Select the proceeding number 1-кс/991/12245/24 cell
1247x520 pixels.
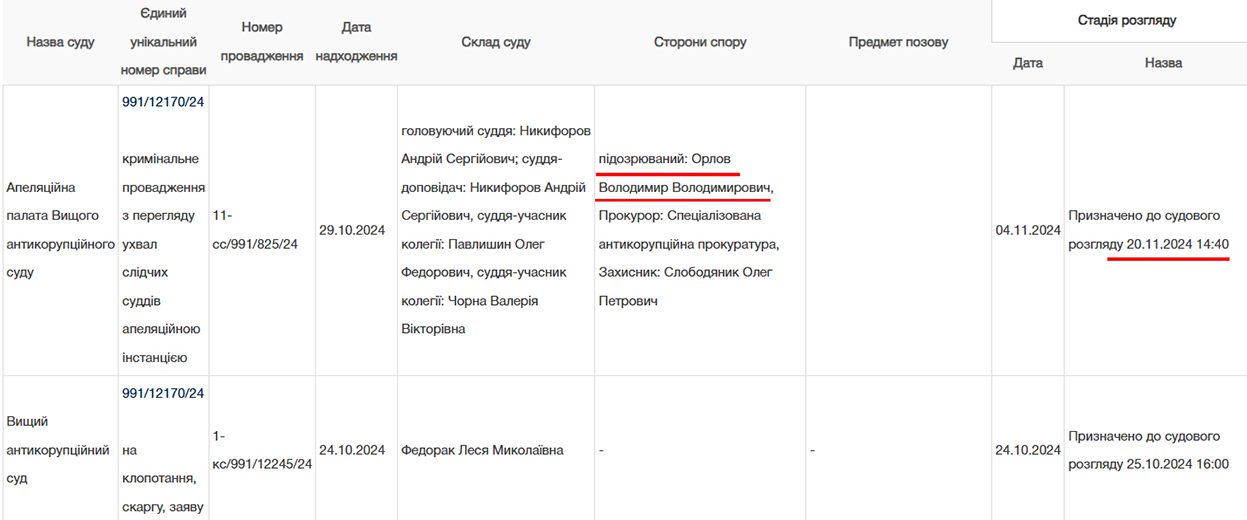(x=262, y=450)
